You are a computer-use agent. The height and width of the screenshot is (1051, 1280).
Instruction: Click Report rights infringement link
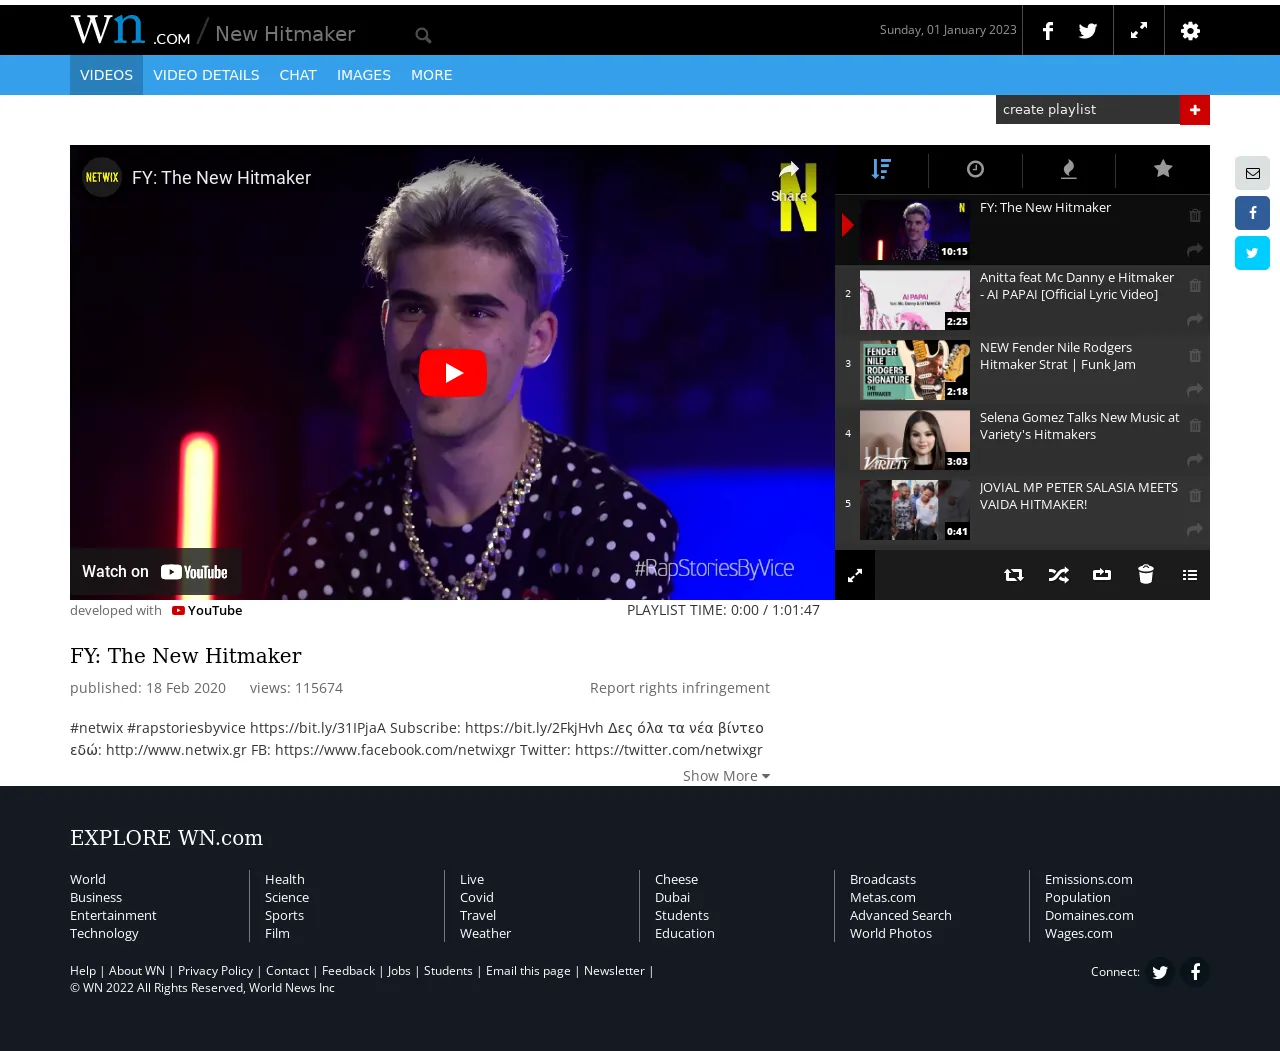tap(680, 688)
